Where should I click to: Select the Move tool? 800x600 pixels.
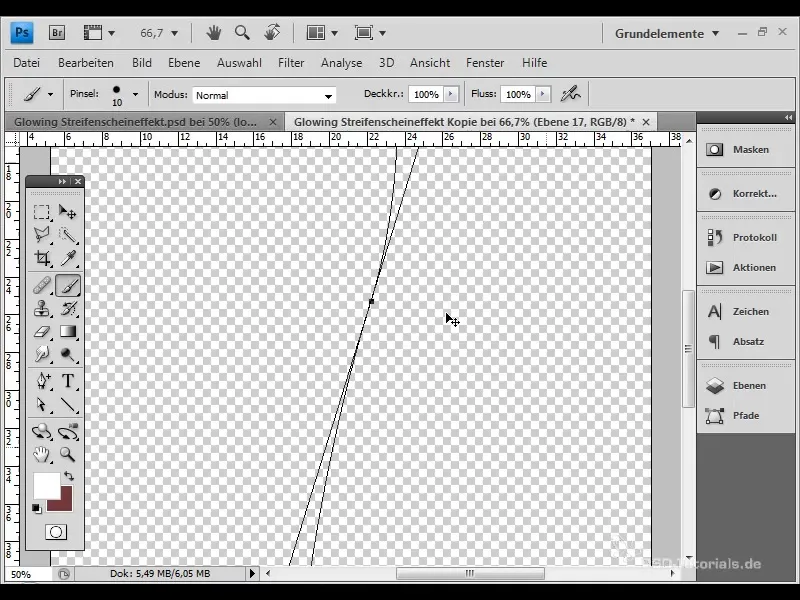point(68,212)
